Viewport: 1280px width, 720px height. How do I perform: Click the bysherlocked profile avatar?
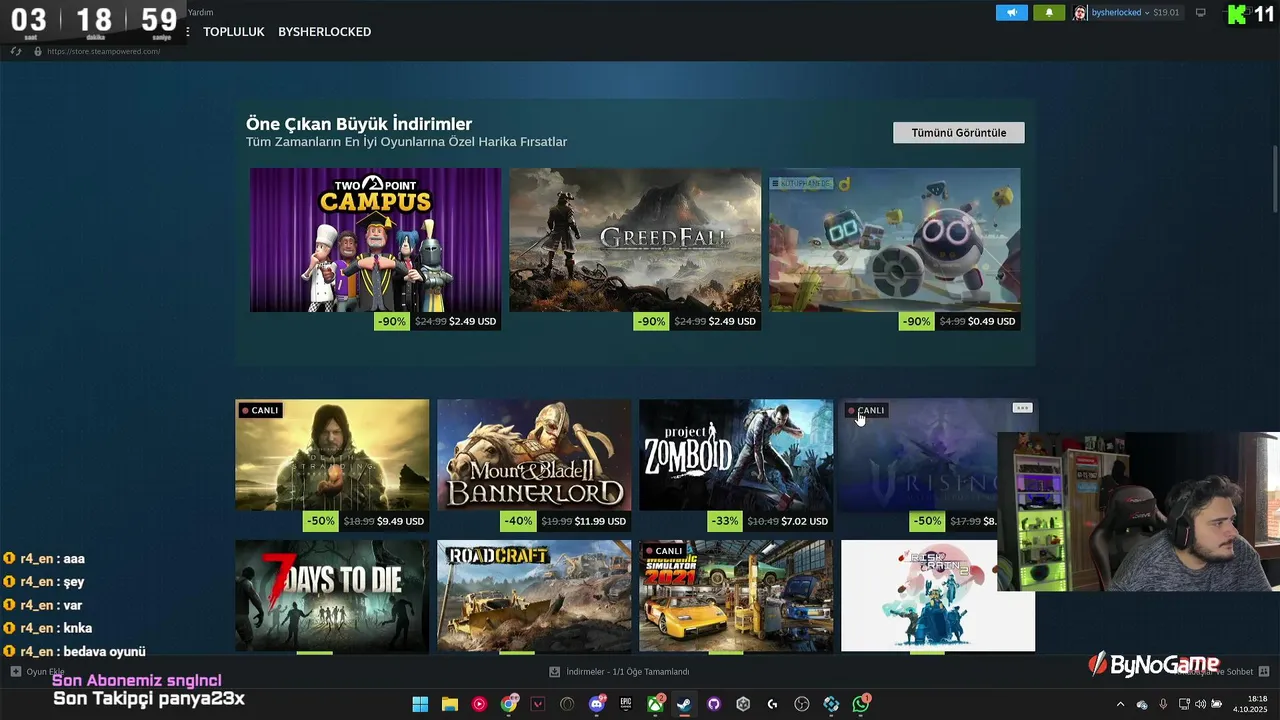point(1080,13)
